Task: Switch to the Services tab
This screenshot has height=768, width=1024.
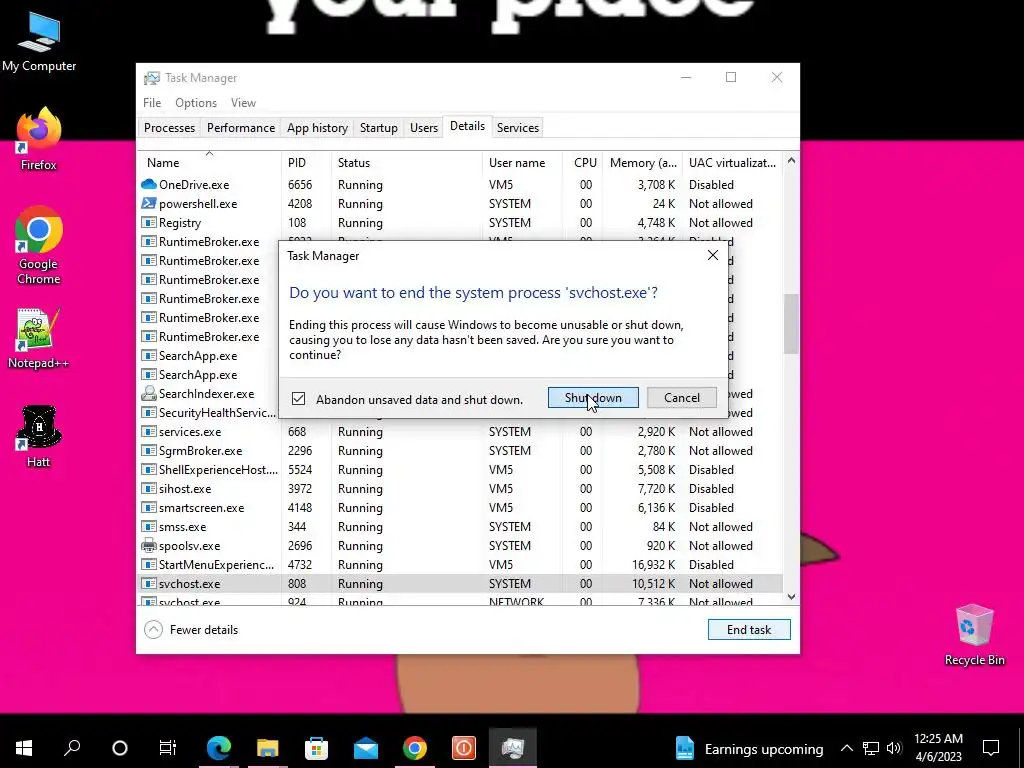Action: click(x=518, y=128)
